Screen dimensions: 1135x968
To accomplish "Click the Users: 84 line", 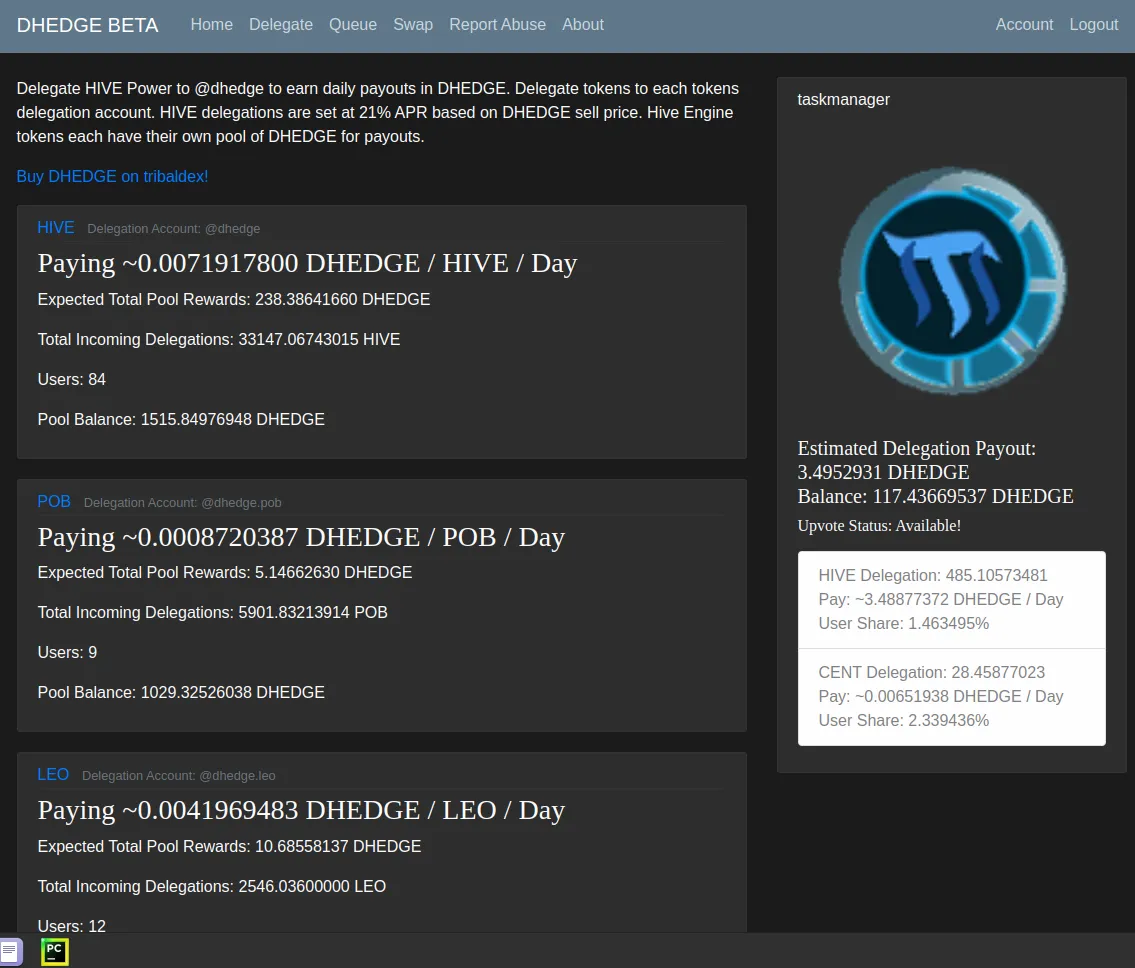I will point(72,379).
